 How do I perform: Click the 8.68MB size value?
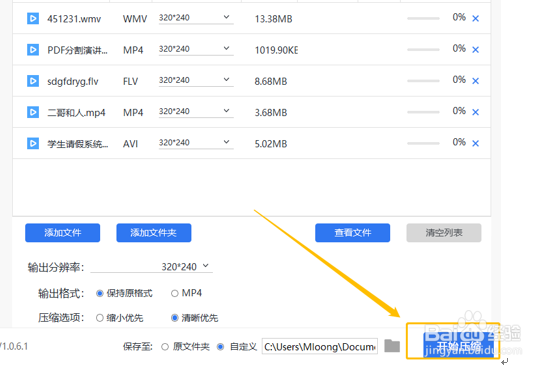click(271, 81)
